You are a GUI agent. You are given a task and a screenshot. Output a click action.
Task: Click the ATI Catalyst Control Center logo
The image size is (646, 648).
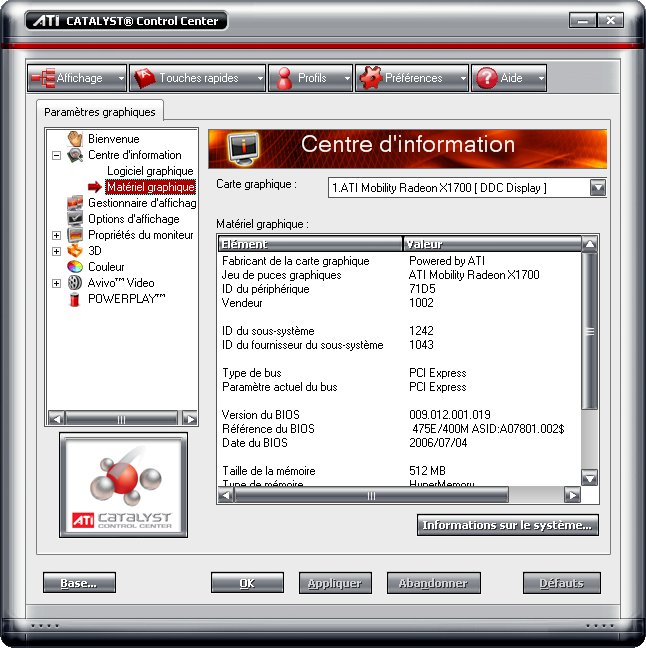pyautogui.click(x=122, y=485)
